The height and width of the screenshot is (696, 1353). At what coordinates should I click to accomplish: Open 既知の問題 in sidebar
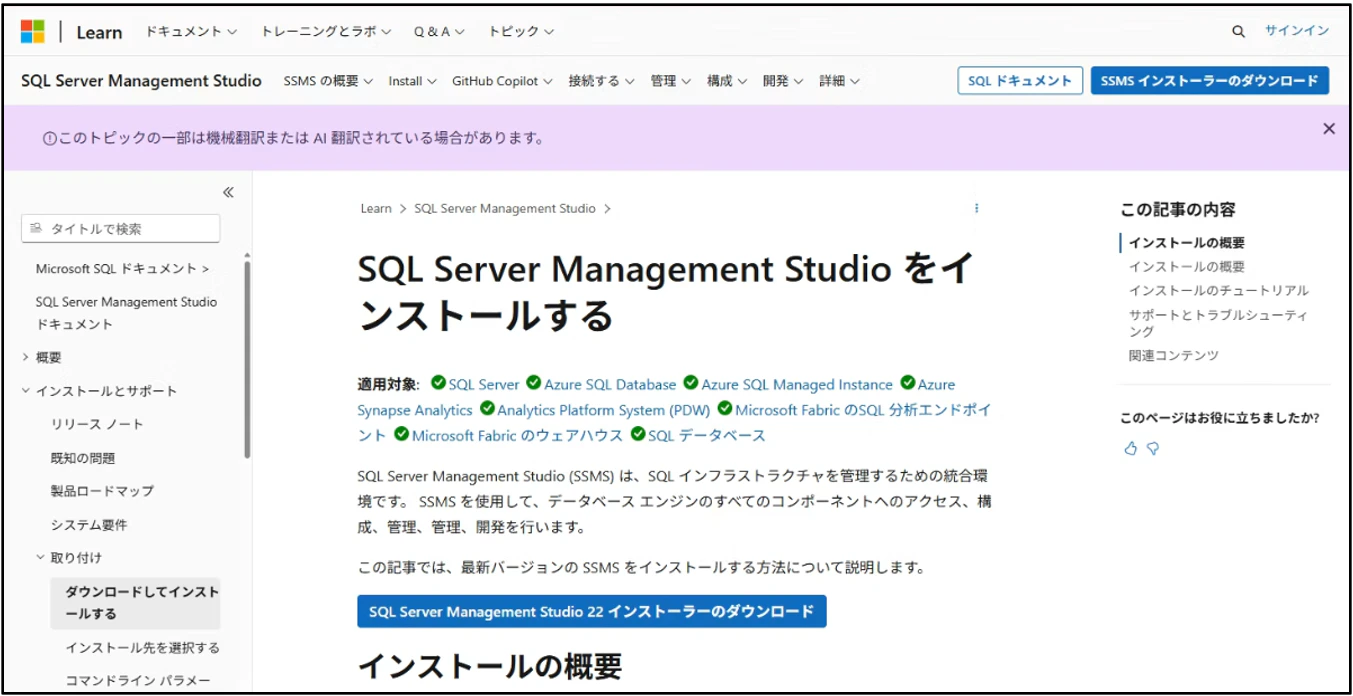[83, 458]
